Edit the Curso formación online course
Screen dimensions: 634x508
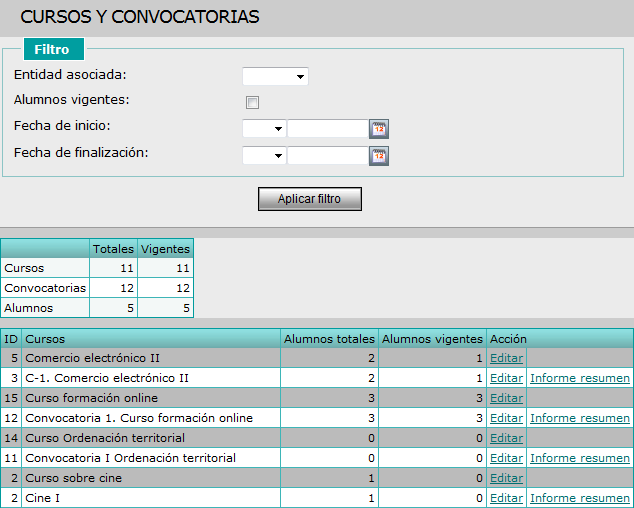point(506,398)
